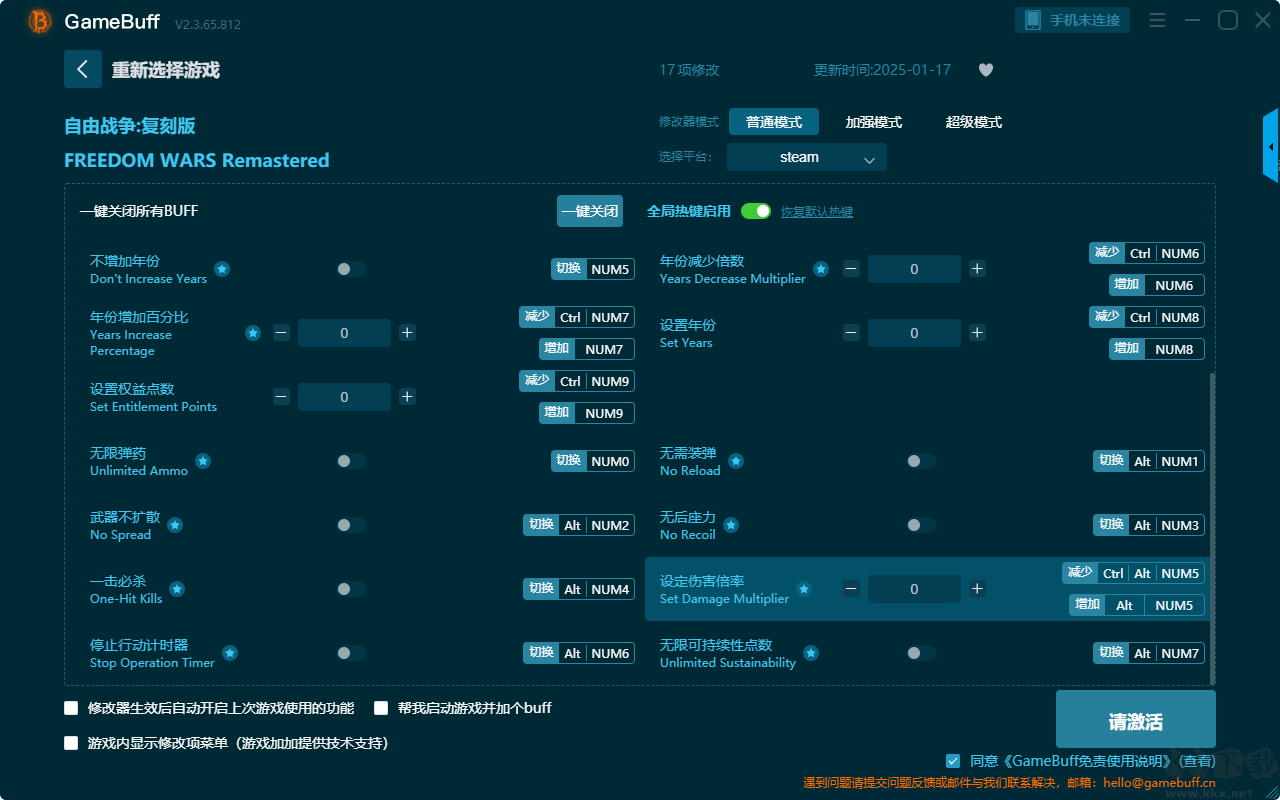This screenshot has height=800, width=1280.
Task: Click star icon beside Unlimited Ammo
Action: pyautogui.click(x=203, y=461)
